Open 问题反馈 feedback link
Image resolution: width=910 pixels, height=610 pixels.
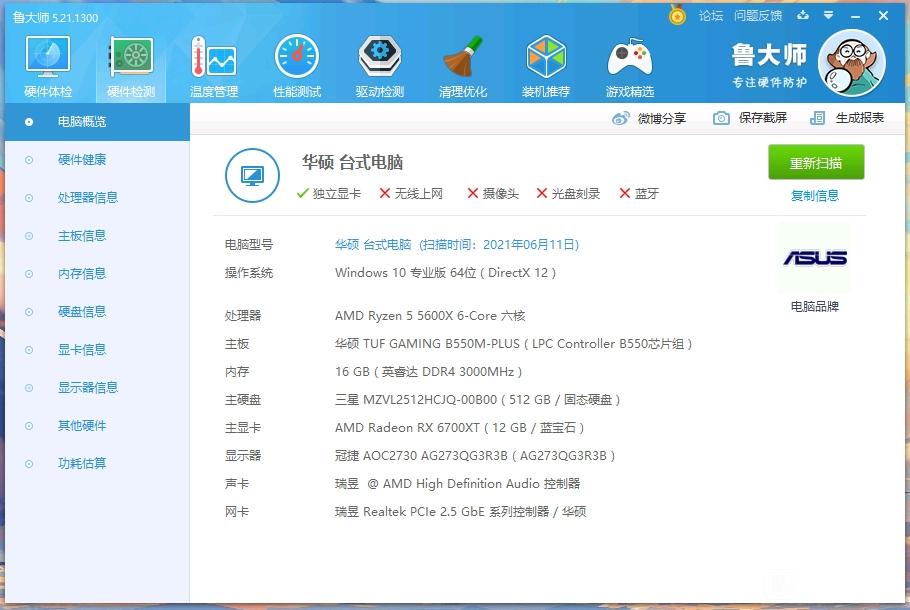(x=757, y=16)
